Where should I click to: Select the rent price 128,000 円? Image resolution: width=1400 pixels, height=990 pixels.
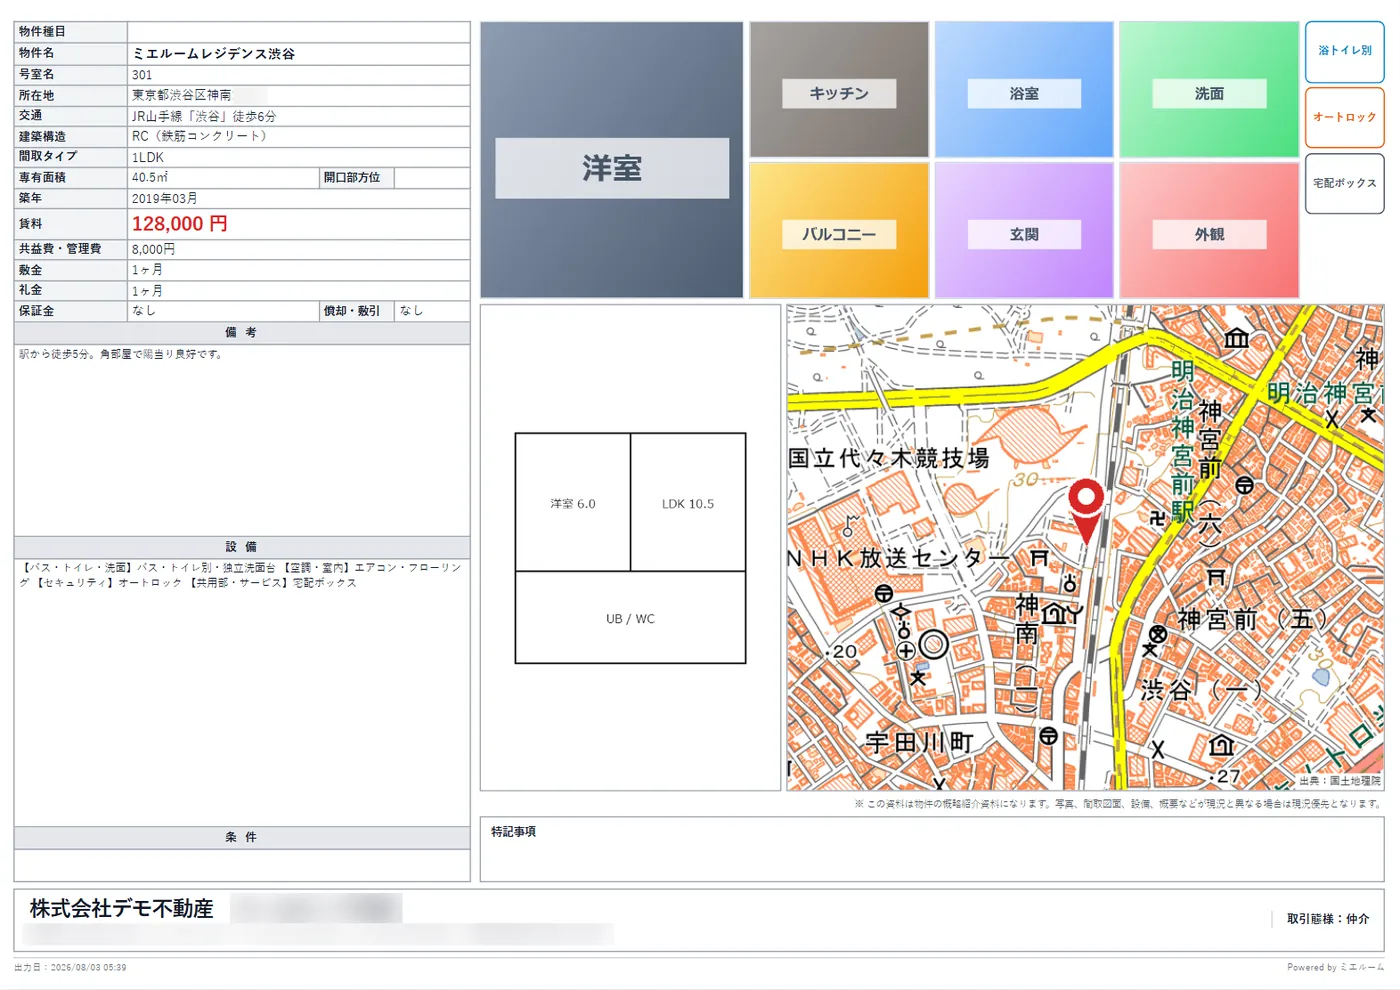180,224
